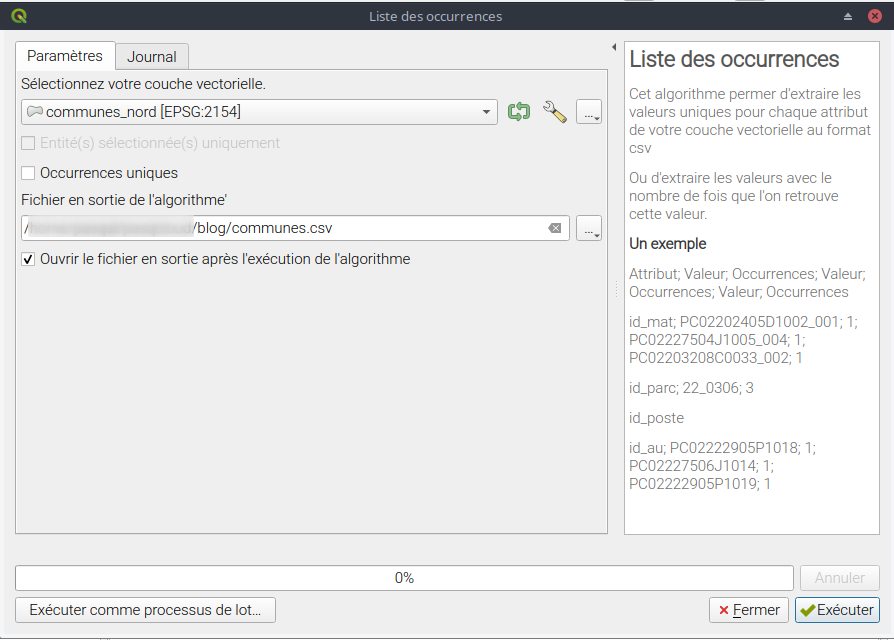Click the green iterate-over-features icon

pyautogui.click(x=518, y=112)
